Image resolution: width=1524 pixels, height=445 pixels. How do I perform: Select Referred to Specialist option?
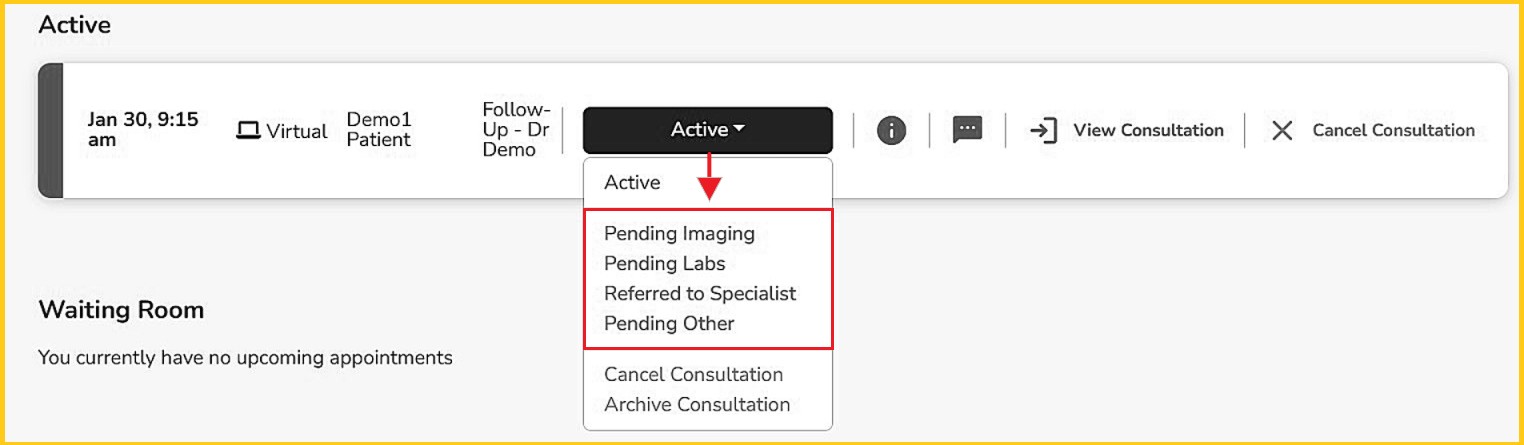(x=700, y=293)
